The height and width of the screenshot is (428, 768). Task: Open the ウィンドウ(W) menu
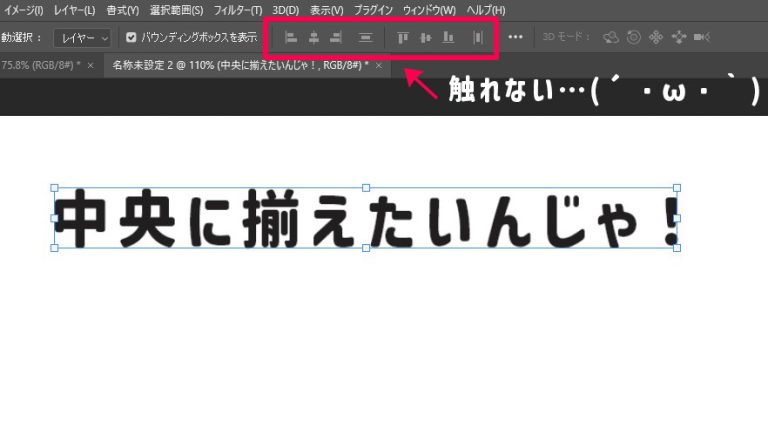pyautogui.click(x=429, y=10)
